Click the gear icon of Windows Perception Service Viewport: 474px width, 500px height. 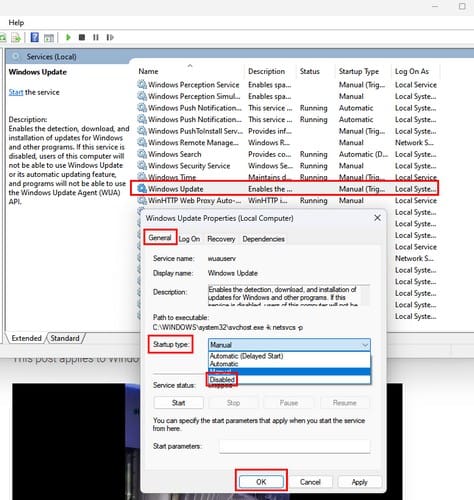(x=142, y=84)
